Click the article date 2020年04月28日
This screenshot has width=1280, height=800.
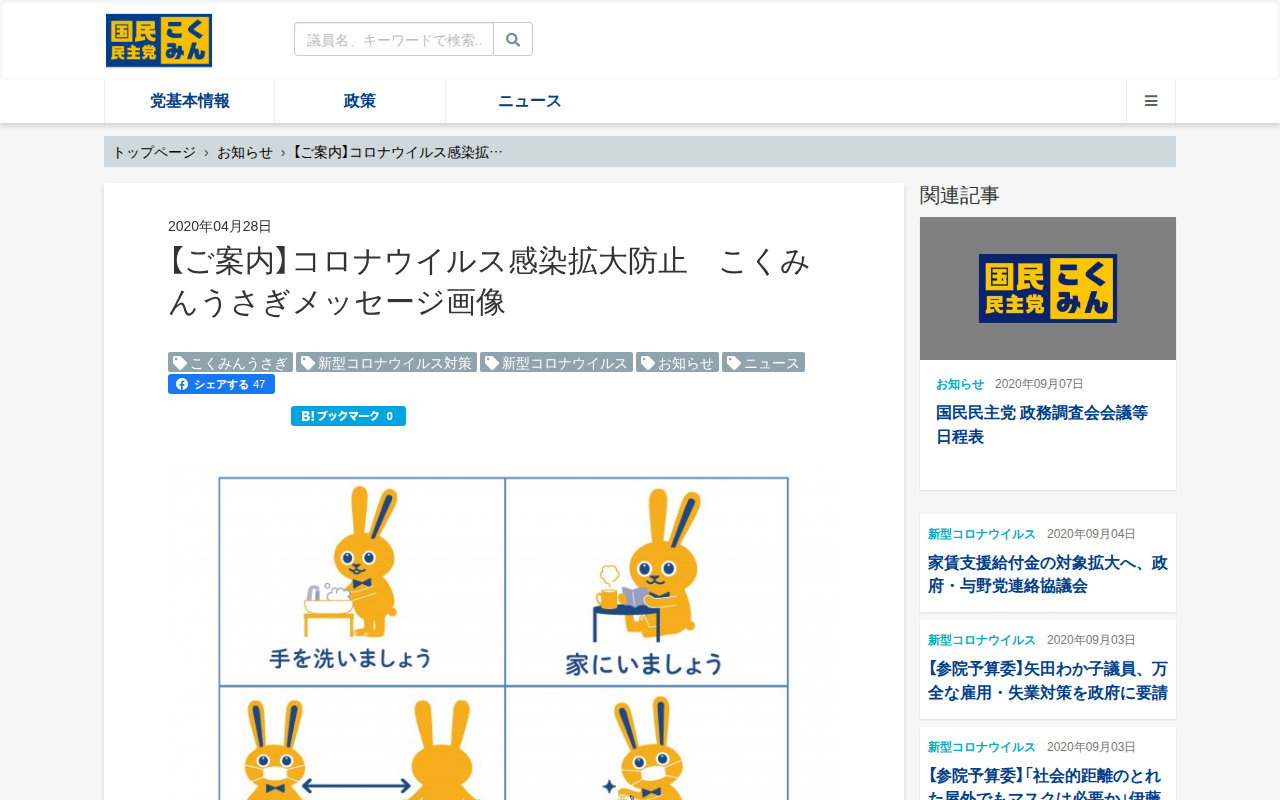(220, 226)
